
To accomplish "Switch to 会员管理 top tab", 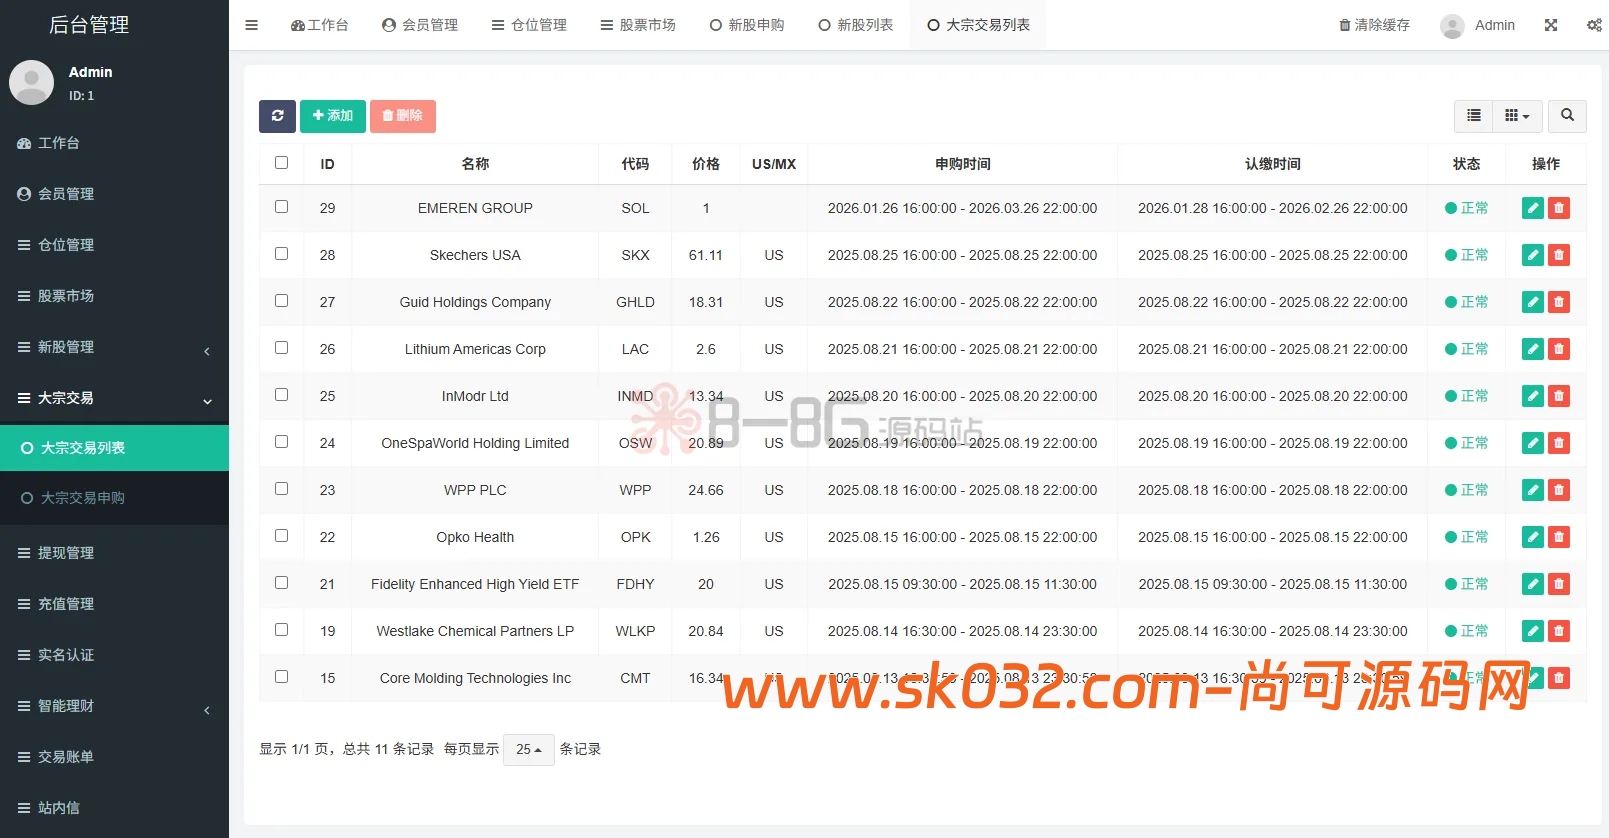I will pos(420,25).
